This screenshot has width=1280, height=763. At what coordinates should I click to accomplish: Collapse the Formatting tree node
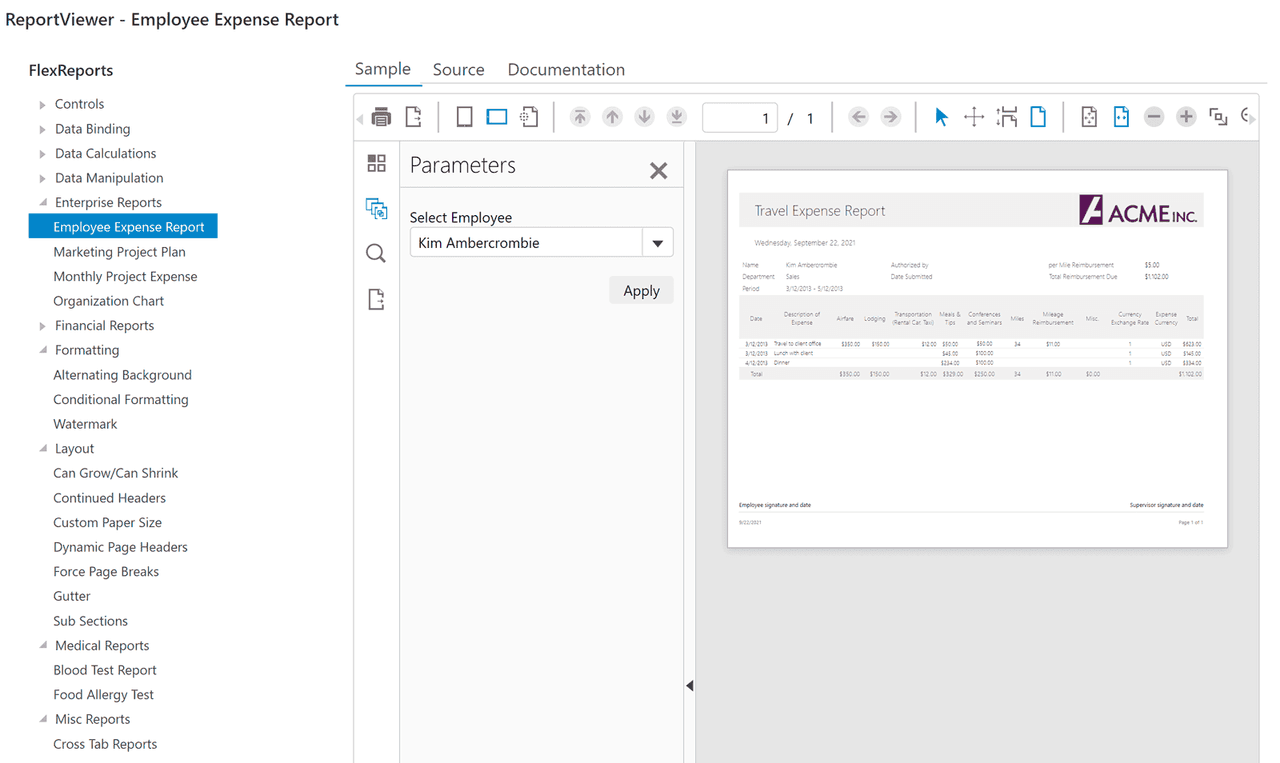43,350
